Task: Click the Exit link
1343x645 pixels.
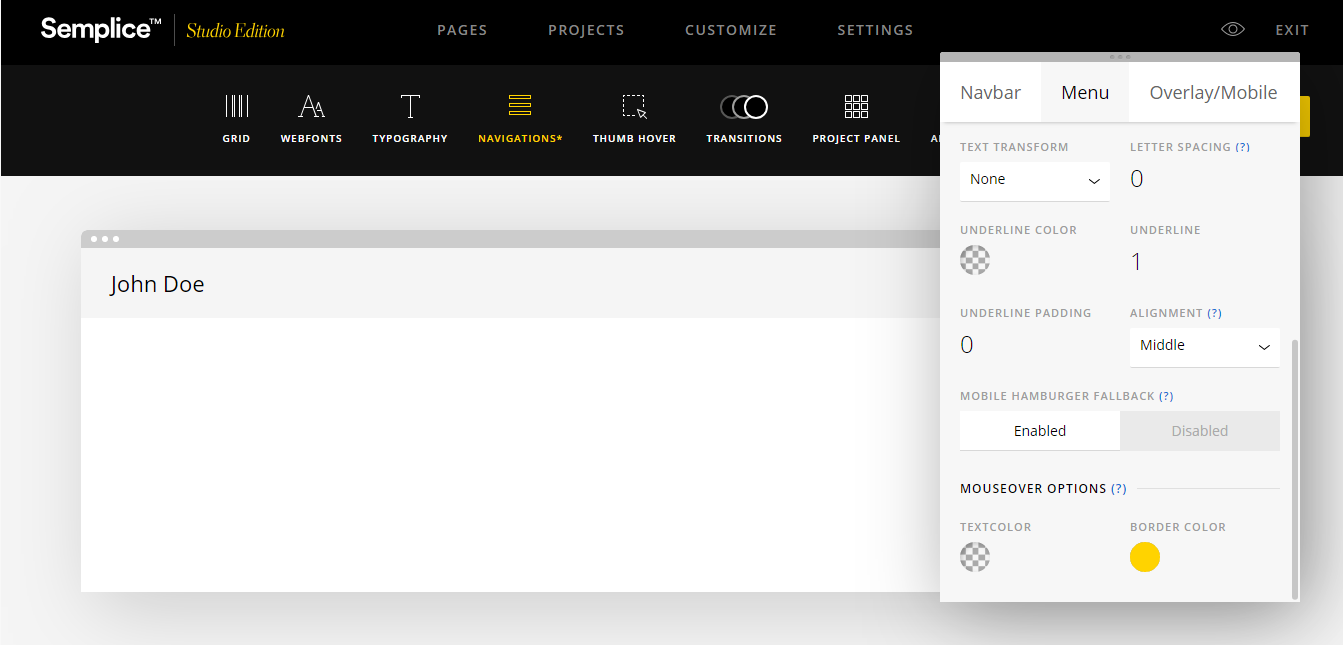Action: tap(1292, 30)
